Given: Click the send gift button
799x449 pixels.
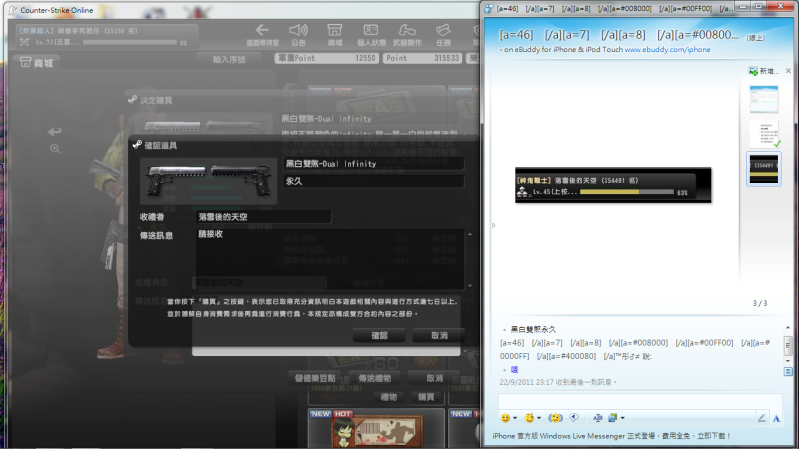Looking at the screenshot, I should [x=375, y=378].
